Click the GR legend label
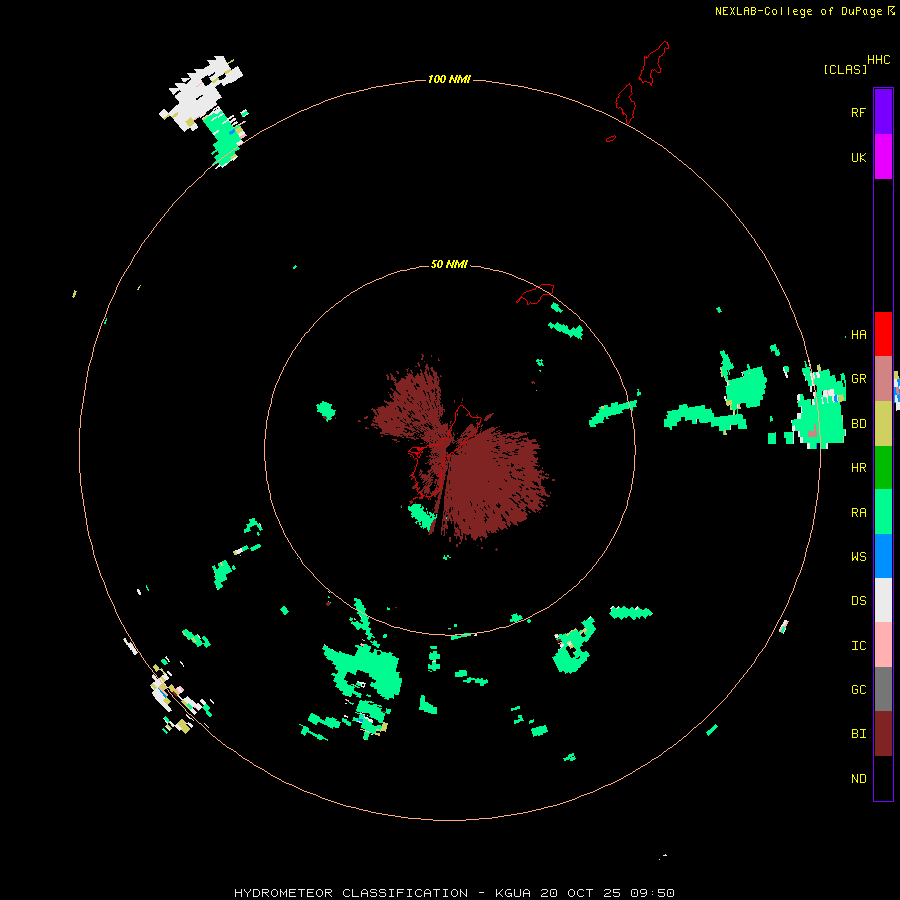 [858, 379]
